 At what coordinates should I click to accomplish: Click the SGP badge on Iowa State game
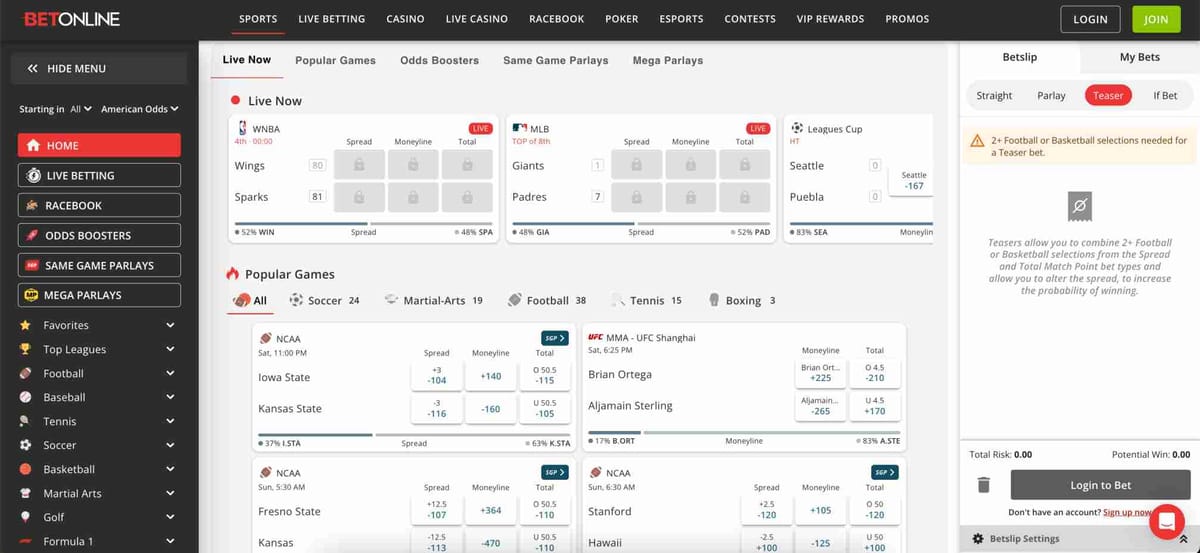555,338
